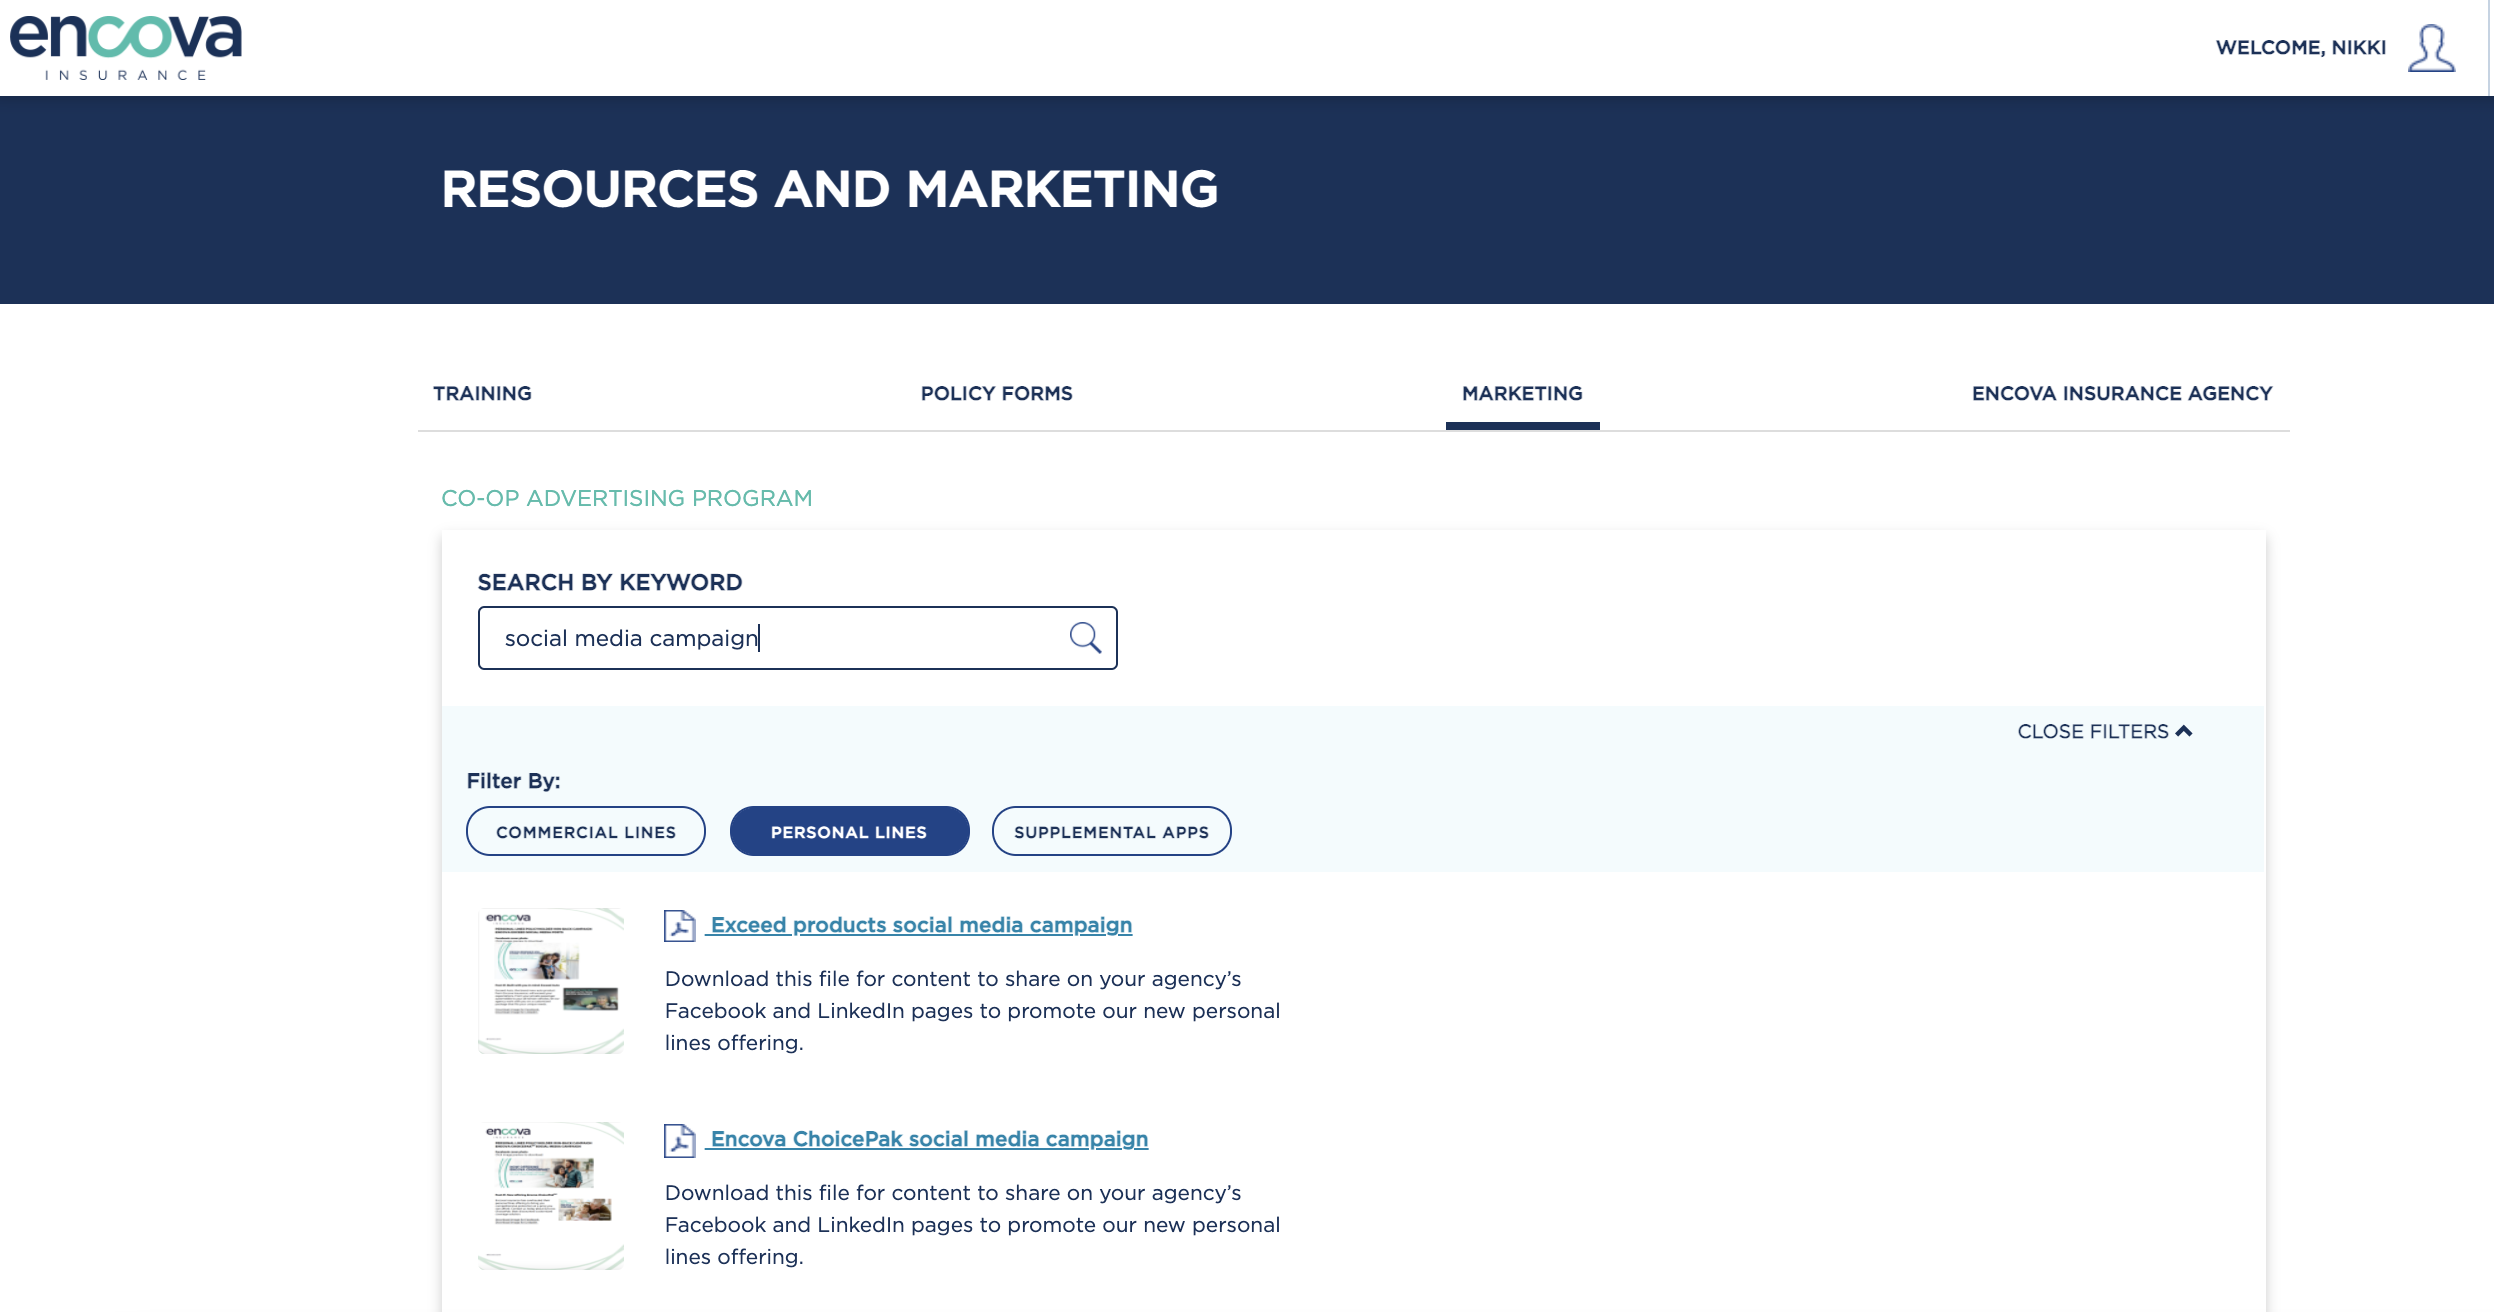Screen dimensions: 2494x1312
Task: Collapse filters with Close Filters
Action: click(x=2104, y=731)
